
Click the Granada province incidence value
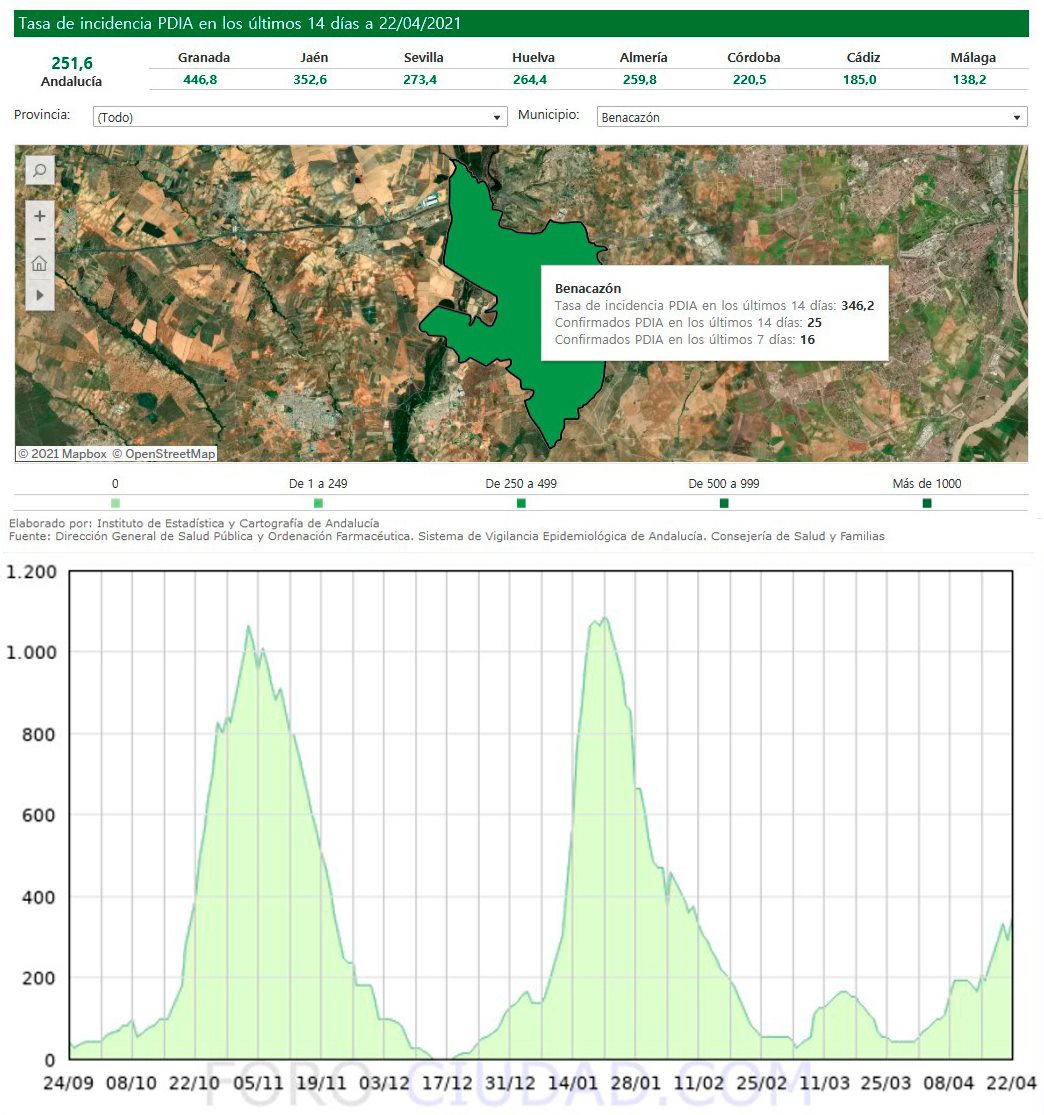coord(204,80)
